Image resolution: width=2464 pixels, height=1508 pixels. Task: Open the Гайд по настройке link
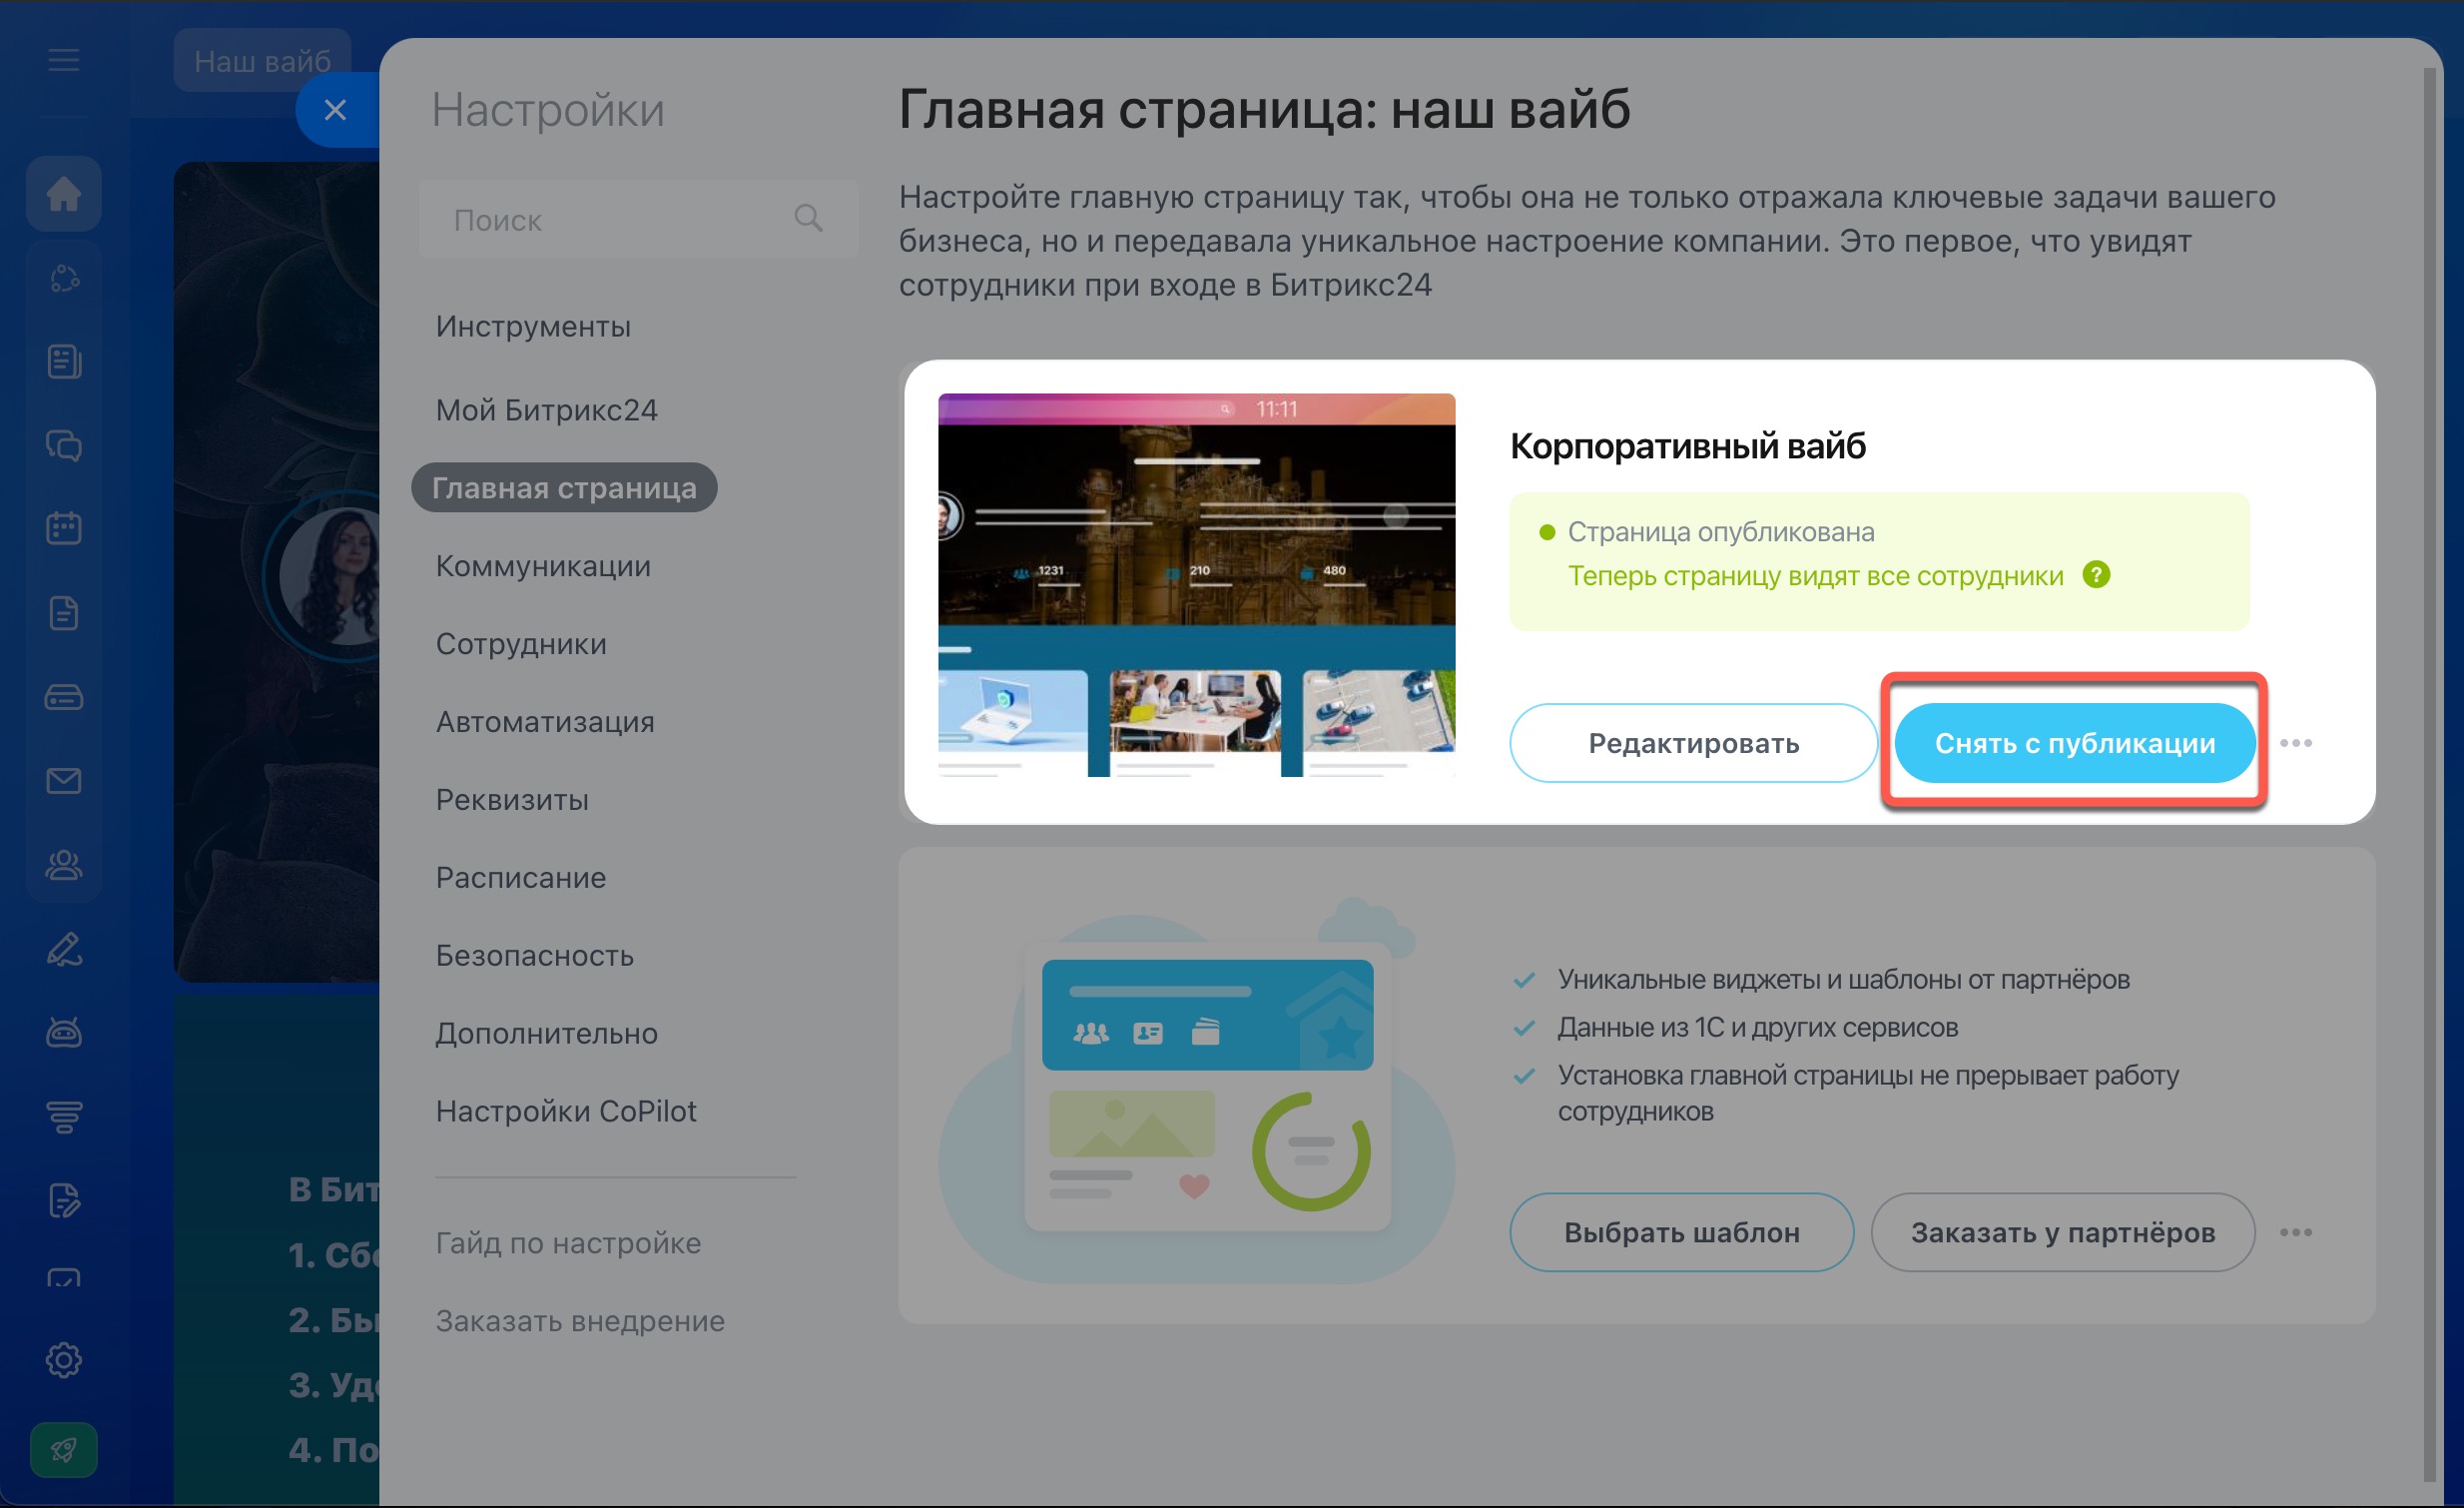coord(568,1243)
